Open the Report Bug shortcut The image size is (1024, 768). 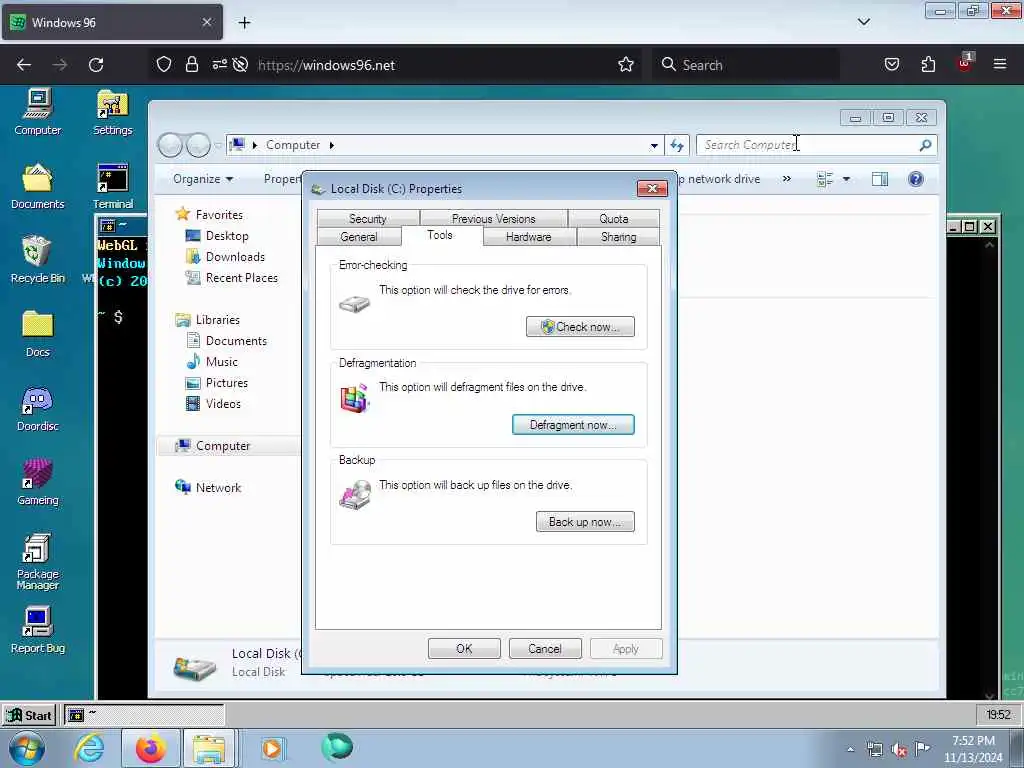tap(38, 630)
